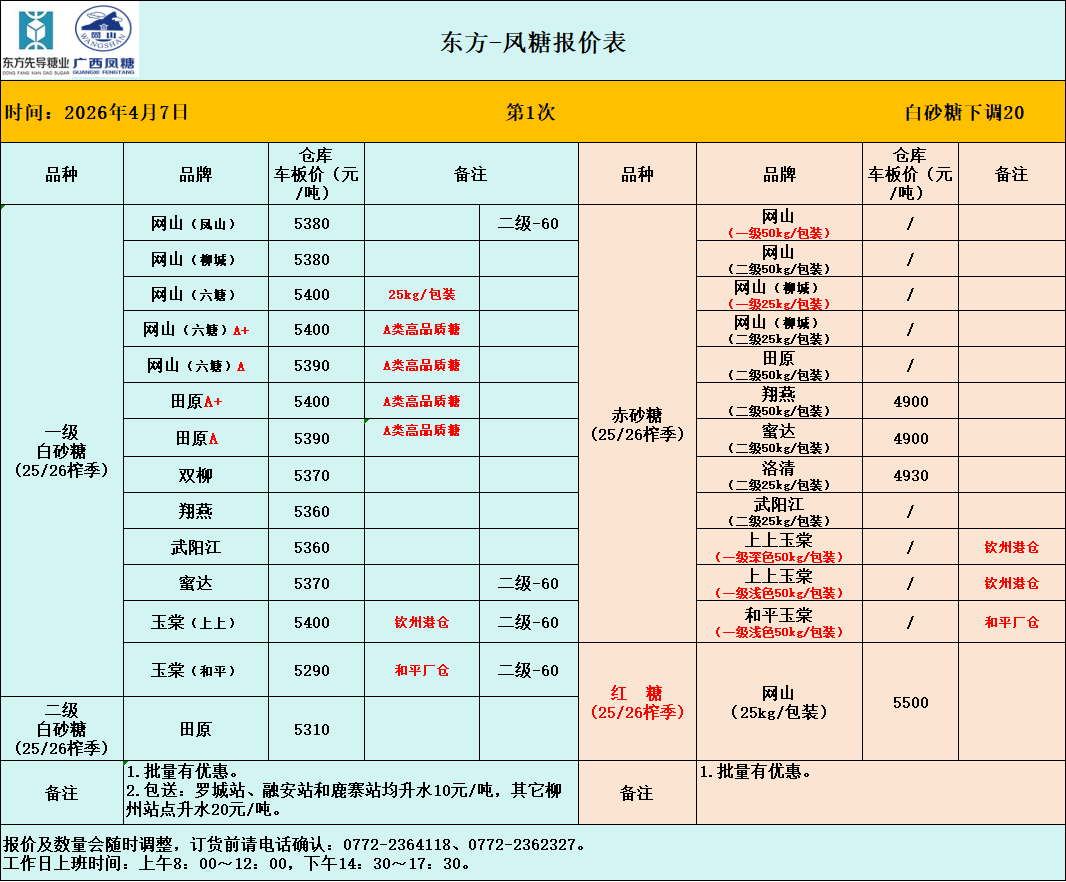Click 批量有优惠 note under the 红糖 section
Screen dimensions: 1066x882
coord(755,772)
